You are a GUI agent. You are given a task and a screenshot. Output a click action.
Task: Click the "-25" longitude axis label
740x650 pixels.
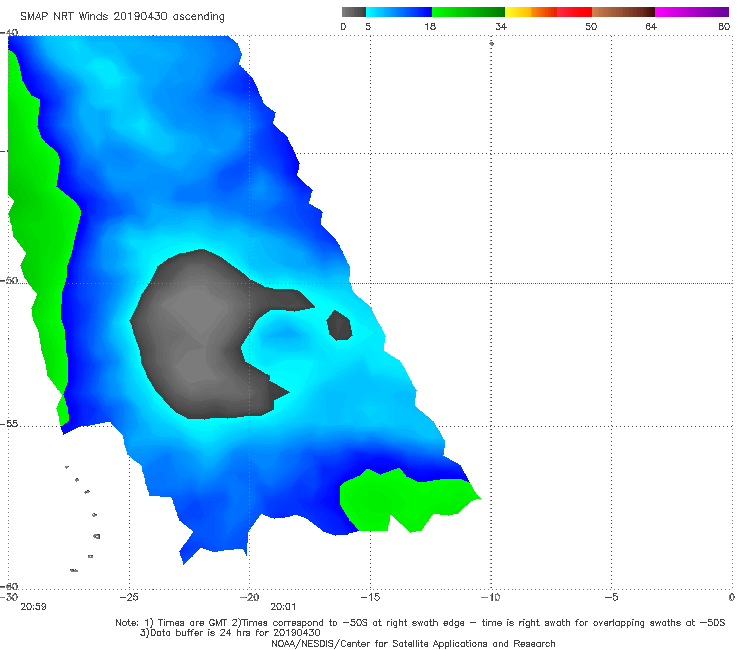coord(129,597)
